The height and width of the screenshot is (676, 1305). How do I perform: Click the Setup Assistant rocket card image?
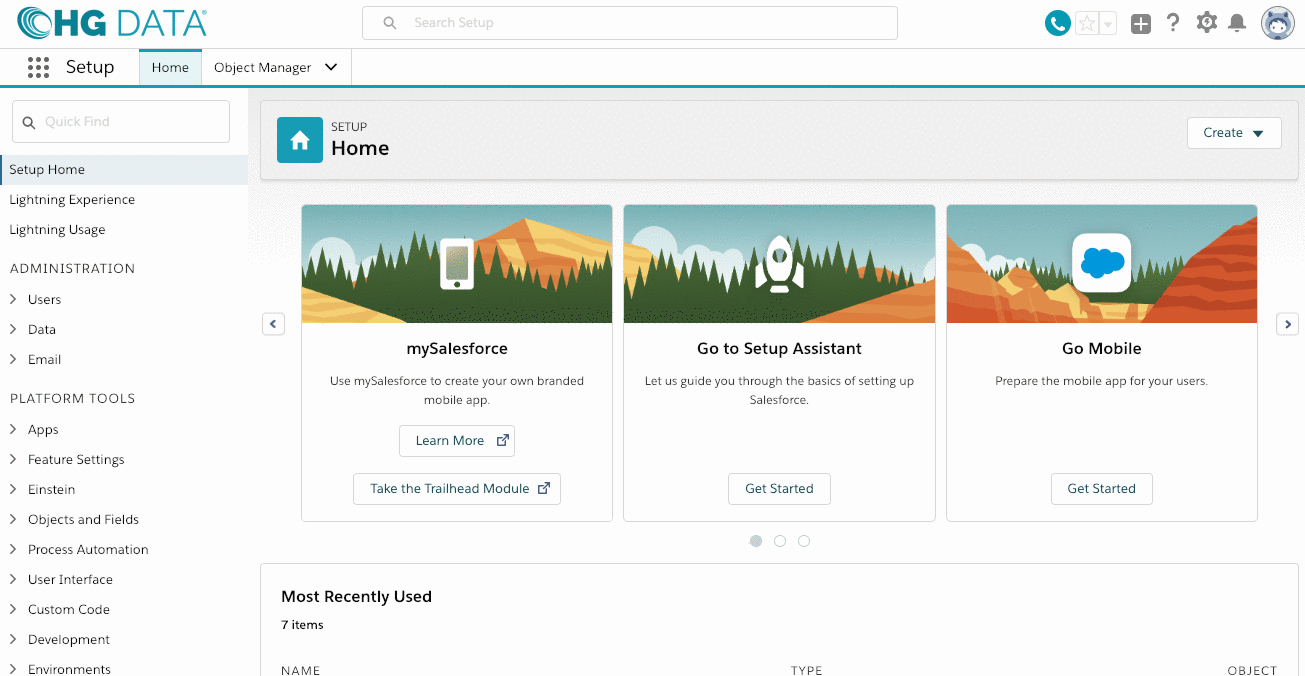click(779, 264)
